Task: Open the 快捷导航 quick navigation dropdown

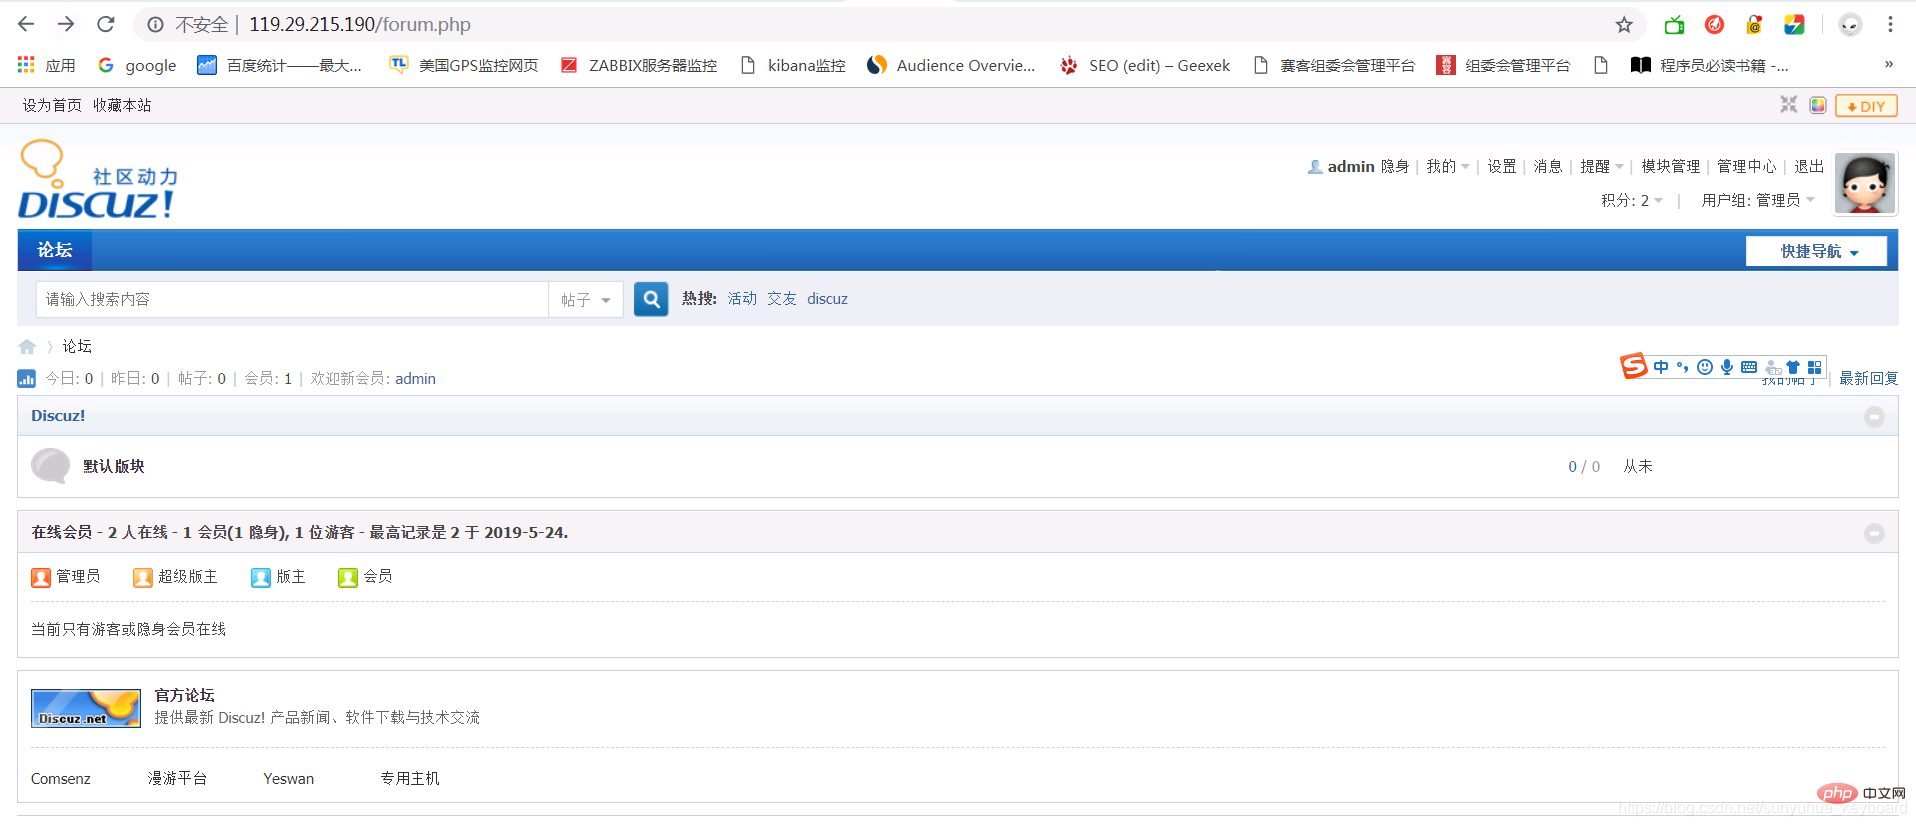Action: click(x=1817, y=251)
